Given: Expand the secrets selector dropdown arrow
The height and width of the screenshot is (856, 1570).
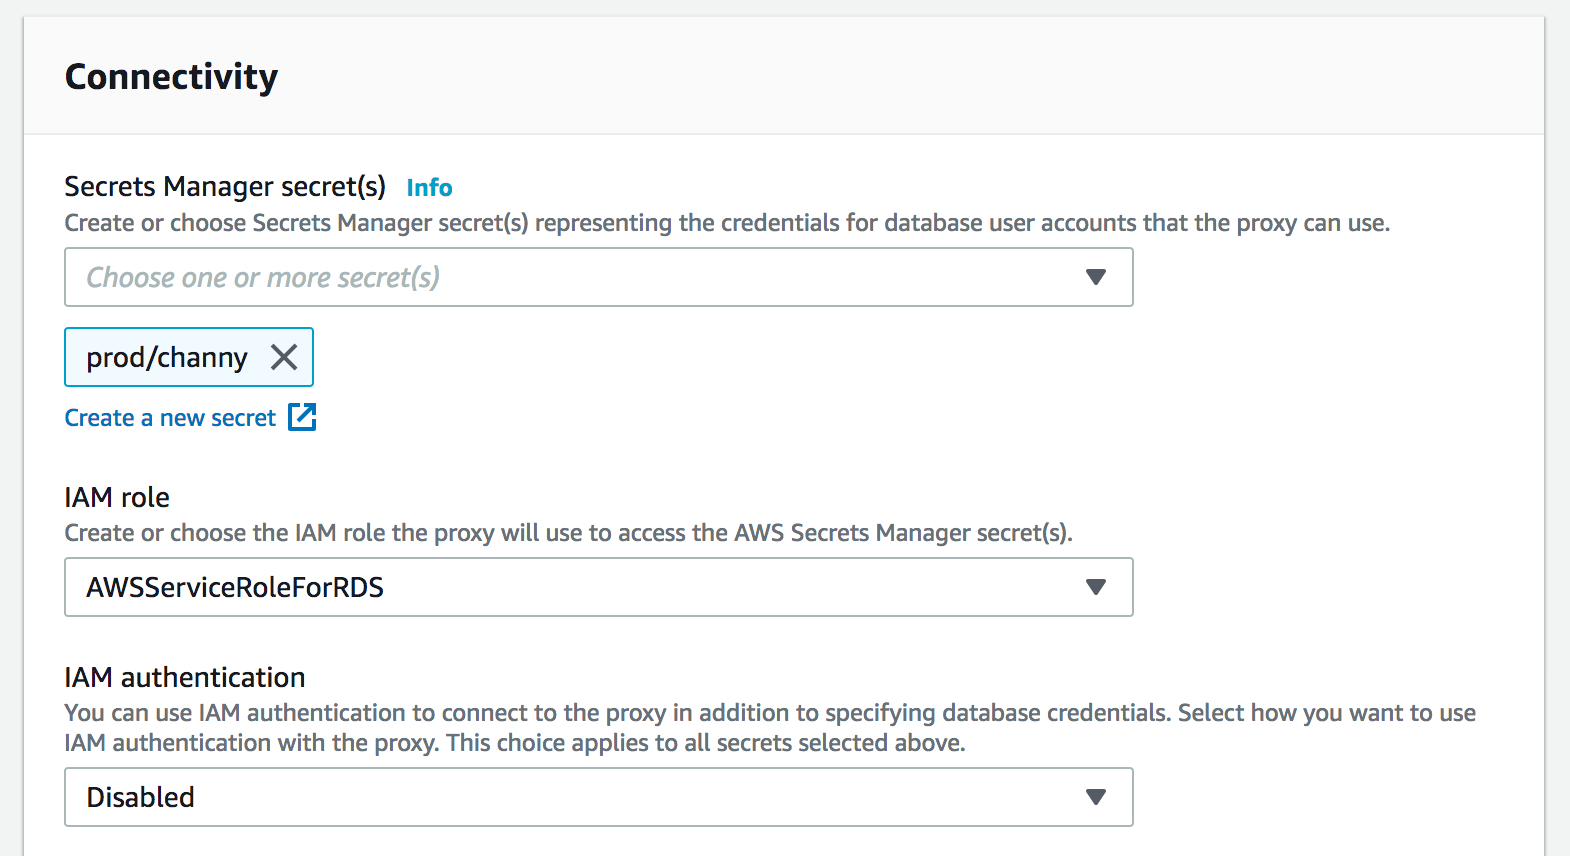Looking at the screenshot, I should click(1096, 277).
